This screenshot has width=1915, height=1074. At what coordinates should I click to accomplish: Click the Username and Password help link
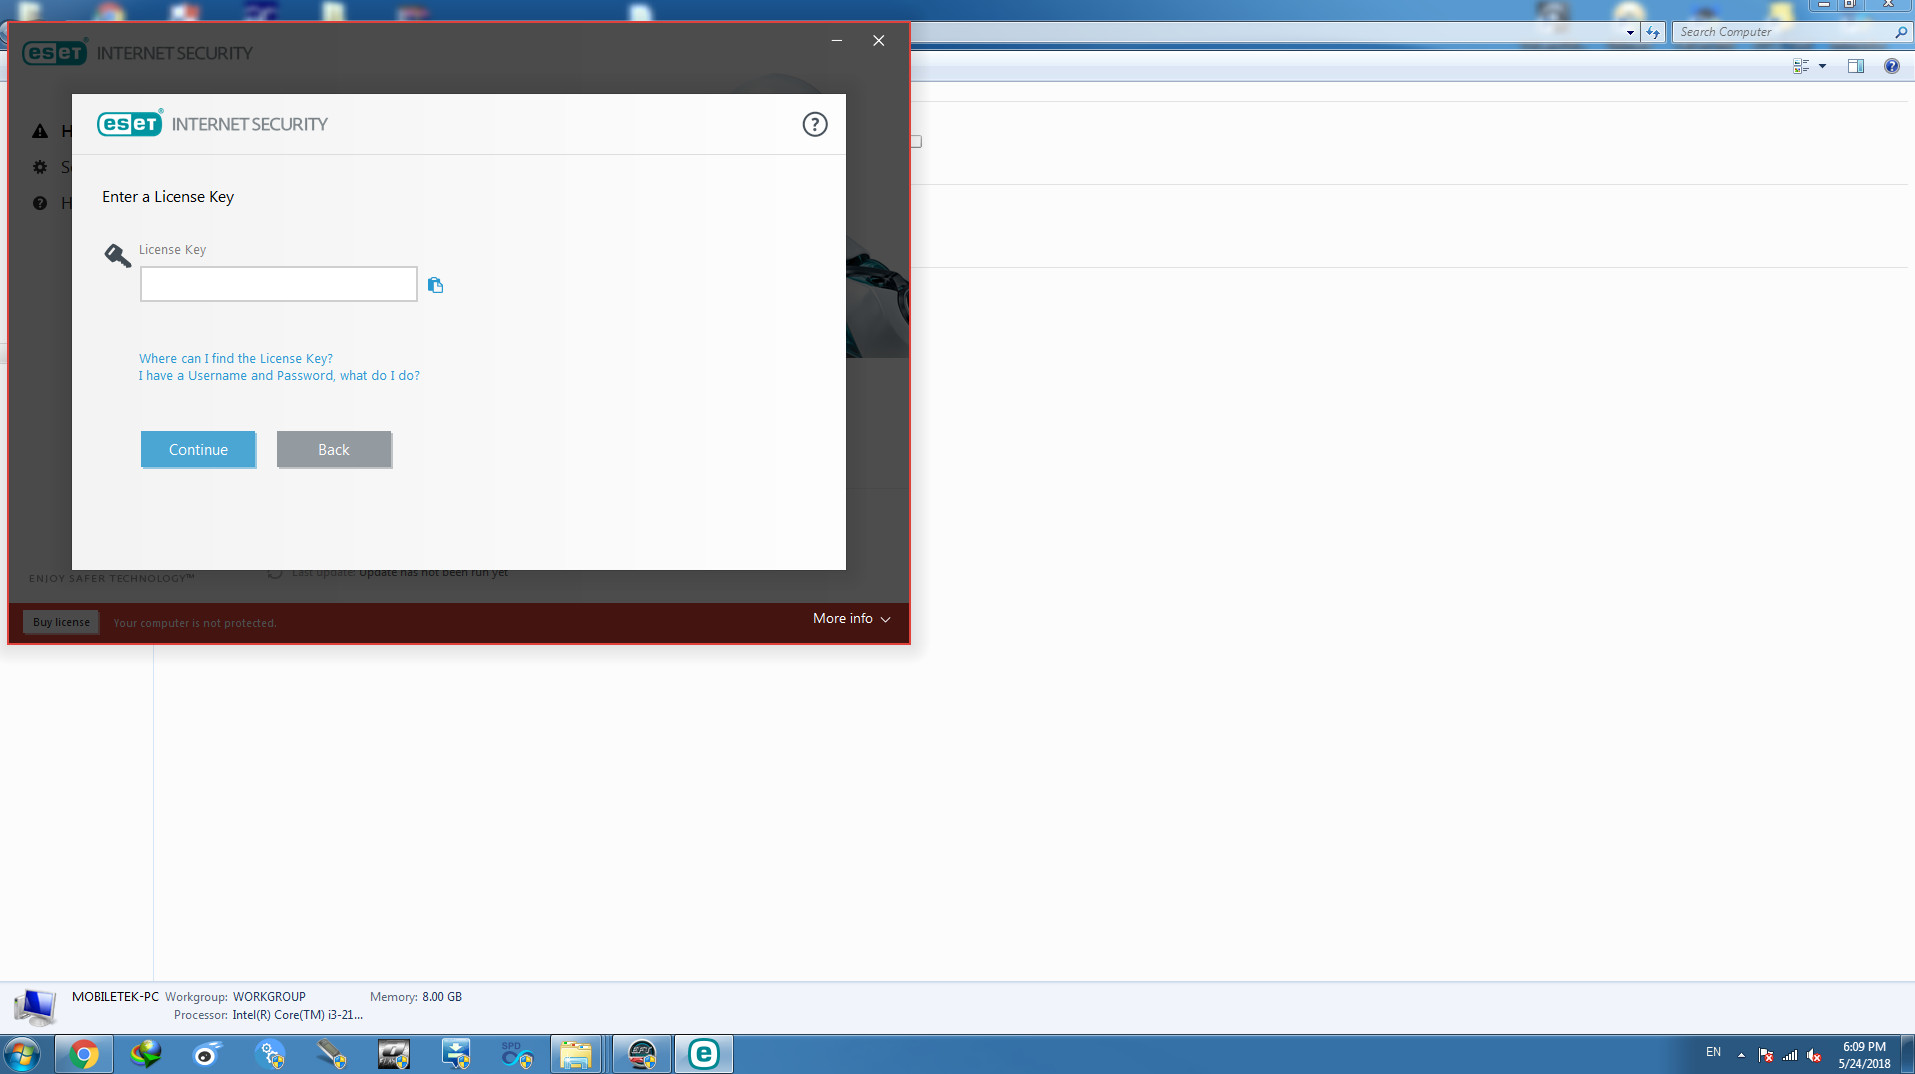(x=279, y=376)
